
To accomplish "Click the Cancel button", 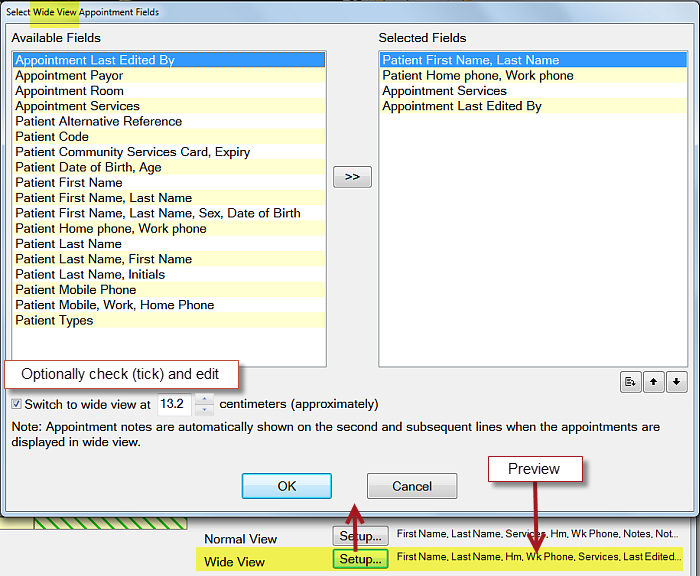I will pos(412,486).
